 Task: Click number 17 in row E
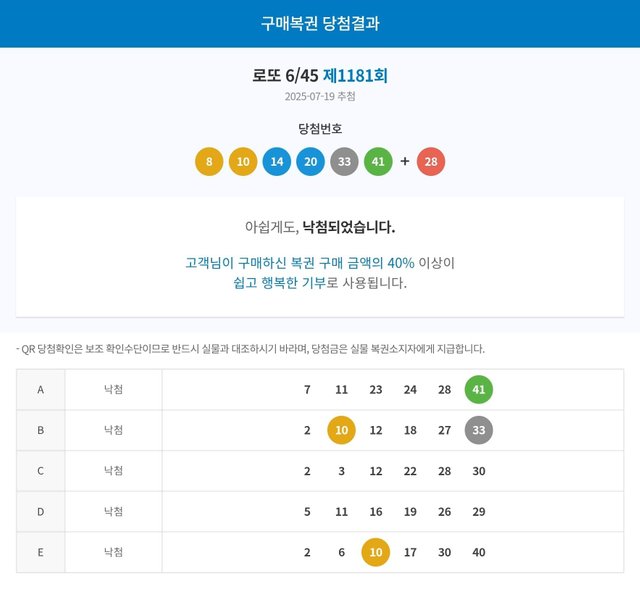tap(410, 552)
